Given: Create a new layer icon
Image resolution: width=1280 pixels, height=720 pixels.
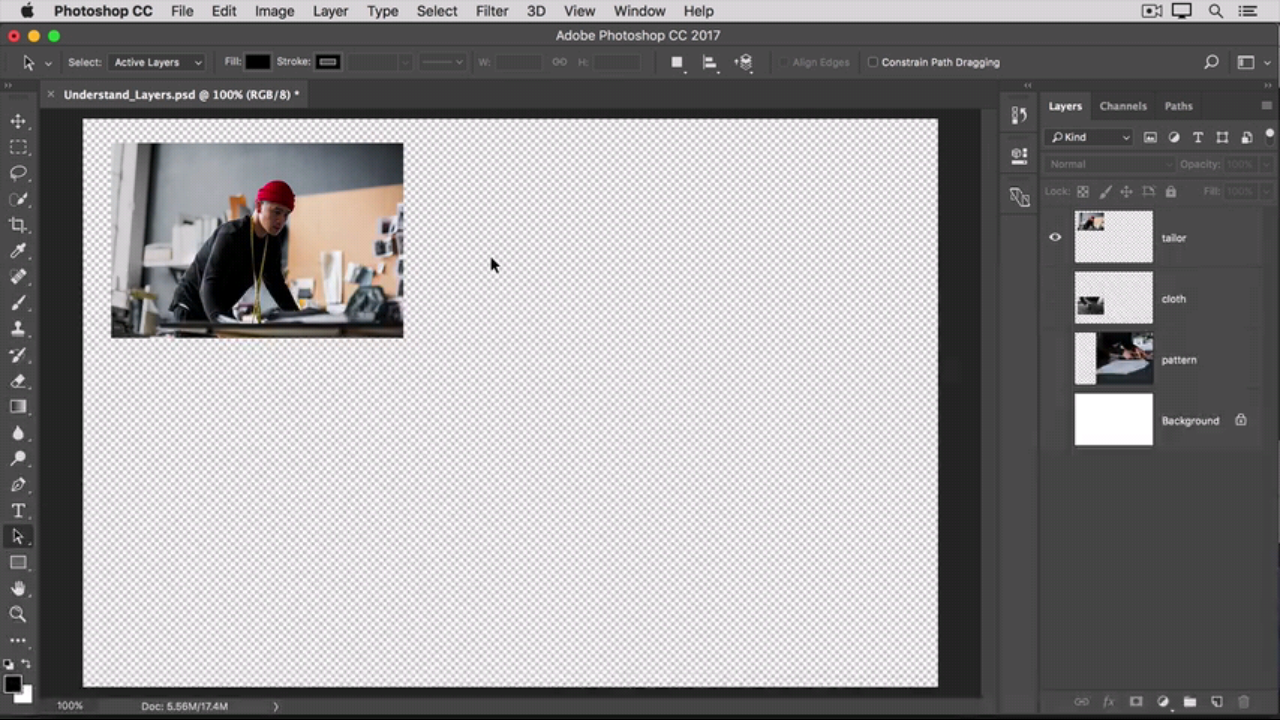Looking at the screenshot, I should pos(1217,703).
